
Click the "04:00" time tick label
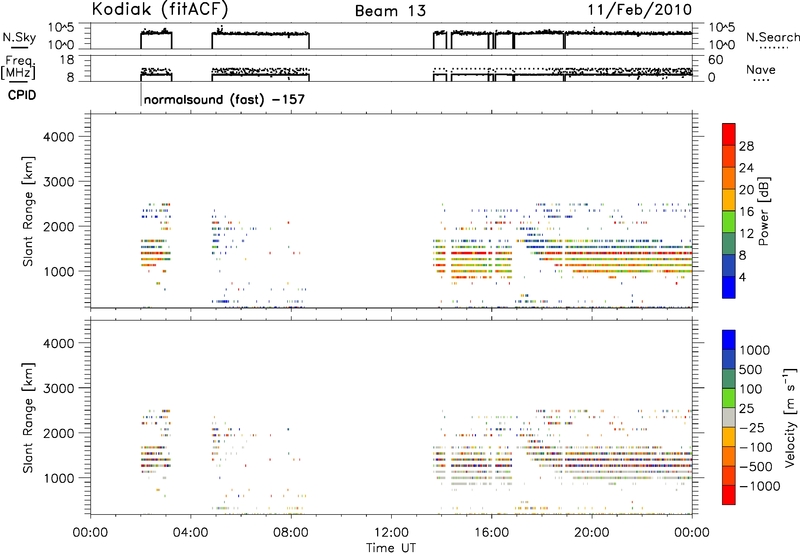tap(190, 533)
